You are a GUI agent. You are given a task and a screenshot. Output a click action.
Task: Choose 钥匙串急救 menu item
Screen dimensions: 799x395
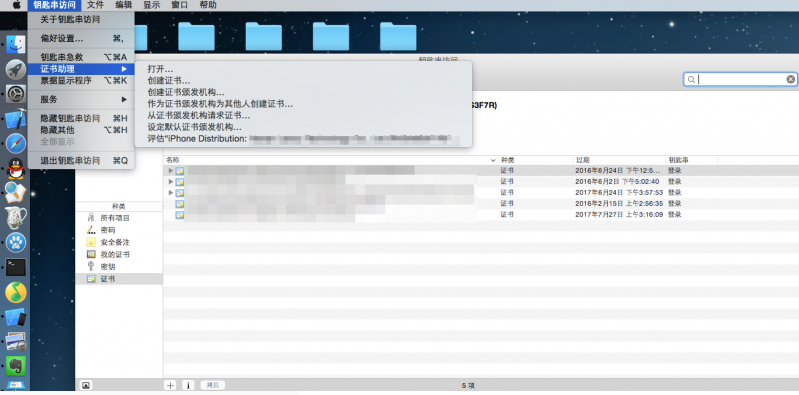(x=81, y=57)
